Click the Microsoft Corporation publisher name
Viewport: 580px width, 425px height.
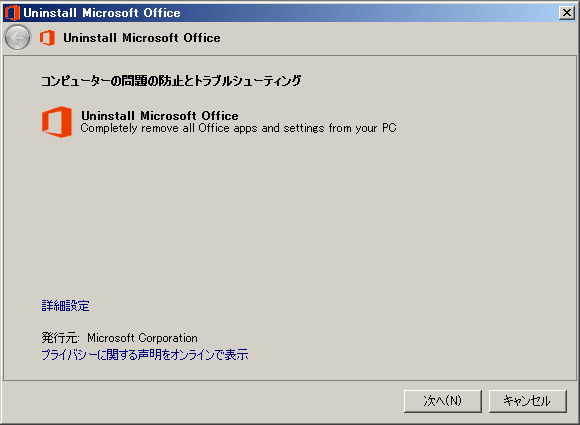click(142, 338)
